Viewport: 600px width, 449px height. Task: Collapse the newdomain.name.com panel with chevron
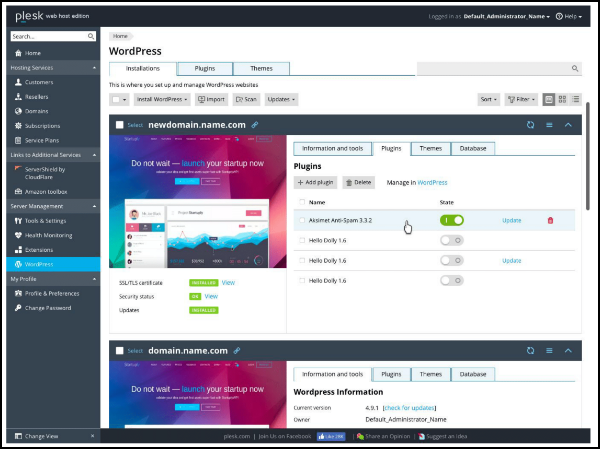click(568, 125)
